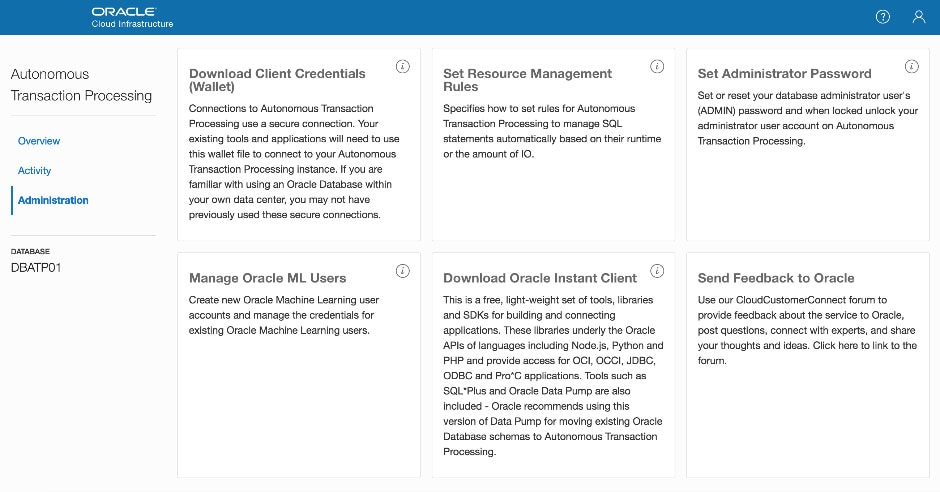Viewport: 940px width, 492px height.
Task: Click the Oracle Cloud Infrastructure logo
Action: coord(132,17)
